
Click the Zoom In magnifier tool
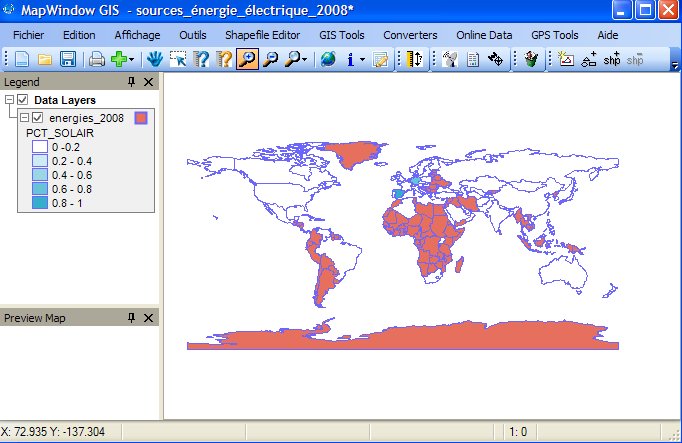click(x=246, y=60)
